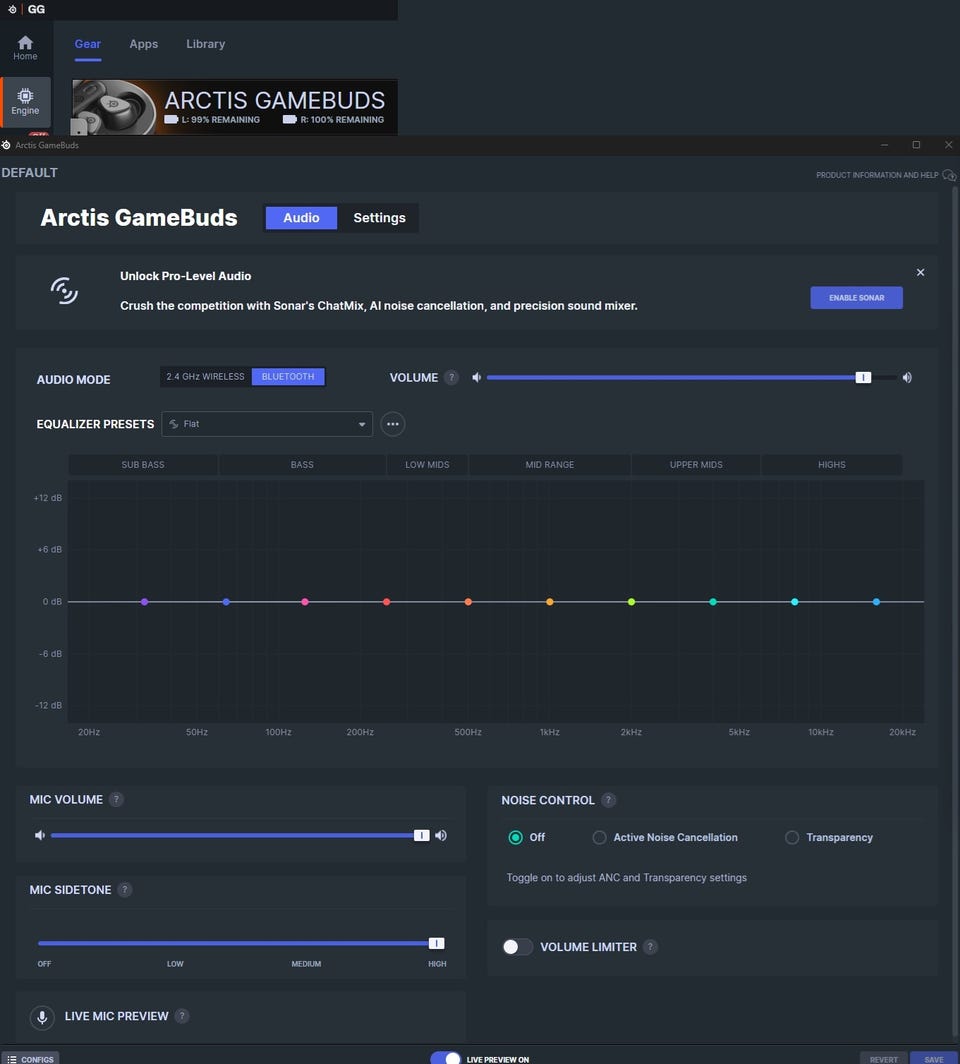960x1064 pixels.
Task: Select the lime green EQ point at 2kHz
Action: coord(632,602)
